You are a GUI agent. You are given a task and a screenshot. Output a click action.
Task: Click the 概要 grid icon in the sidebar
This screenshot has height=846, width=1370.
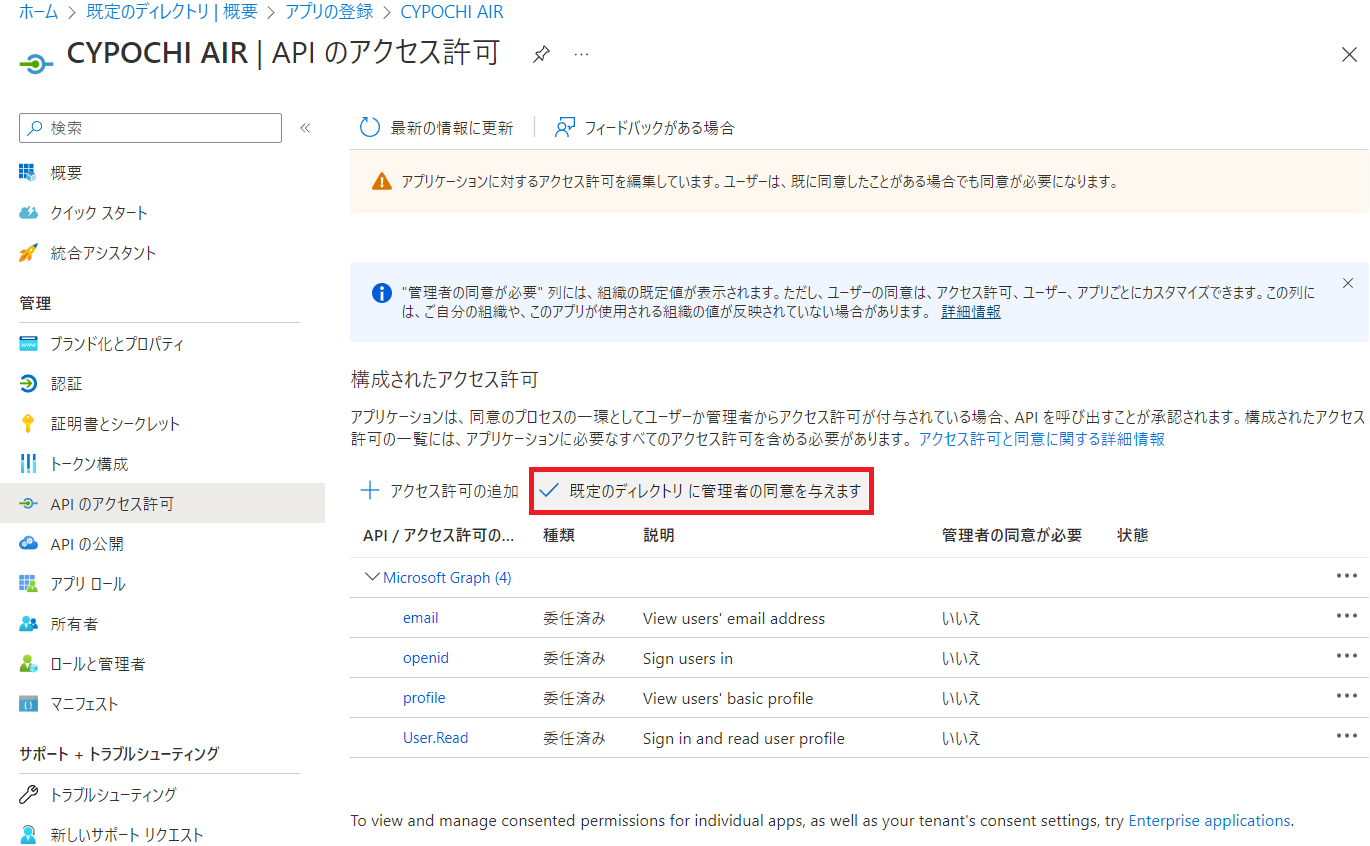pos(28,173)
